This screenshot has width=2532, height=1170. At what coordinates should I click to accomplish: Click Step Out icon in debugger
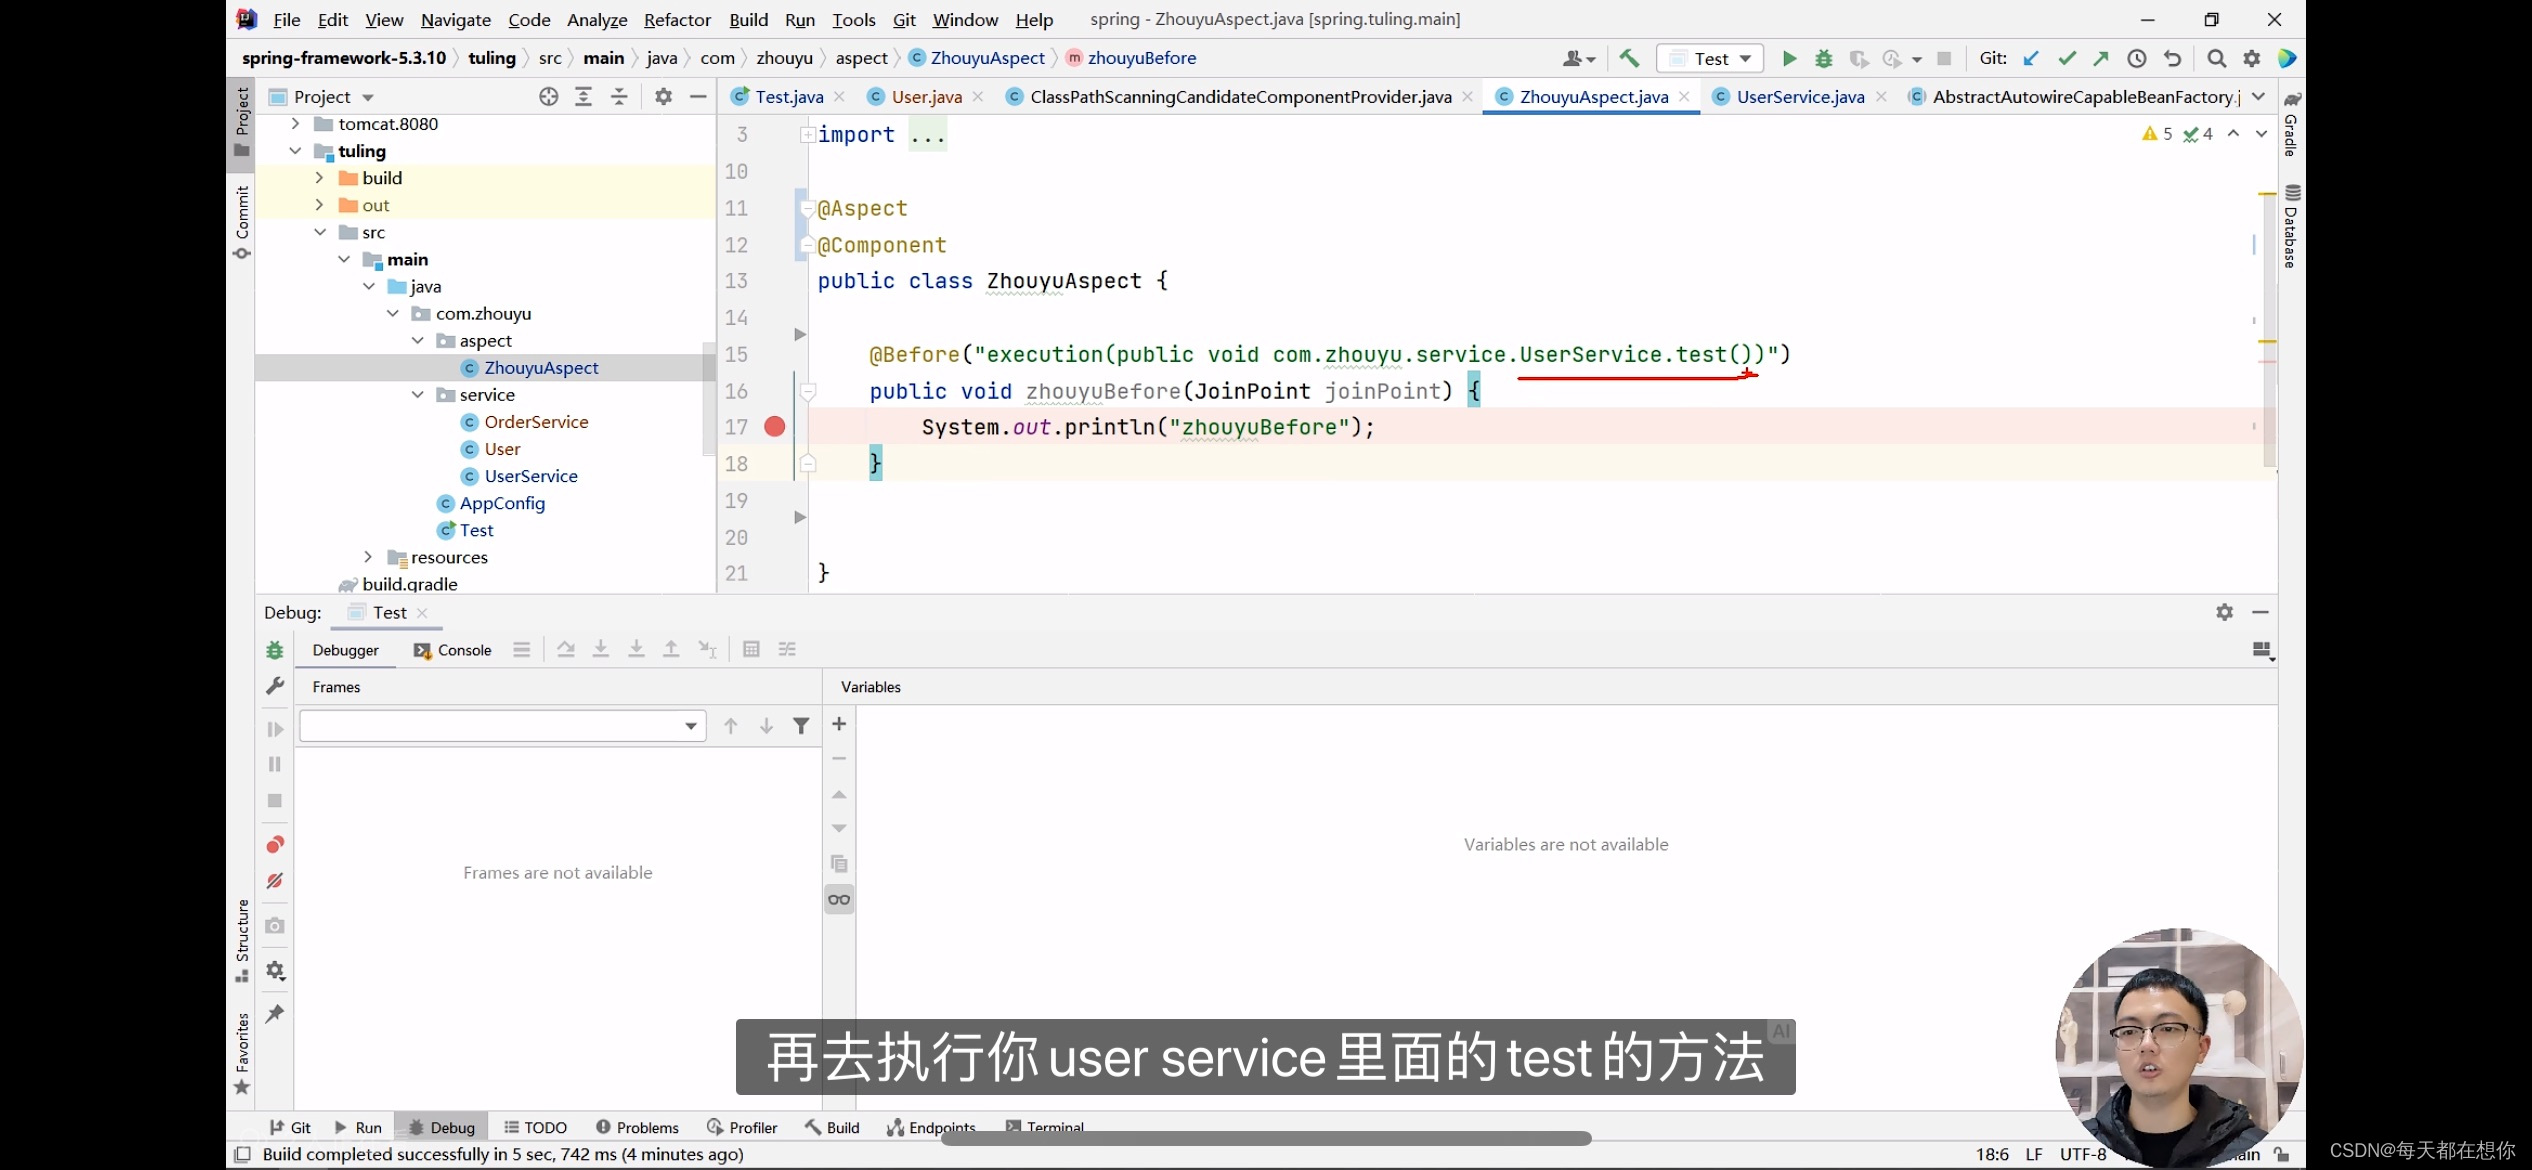tap(671, 649)
